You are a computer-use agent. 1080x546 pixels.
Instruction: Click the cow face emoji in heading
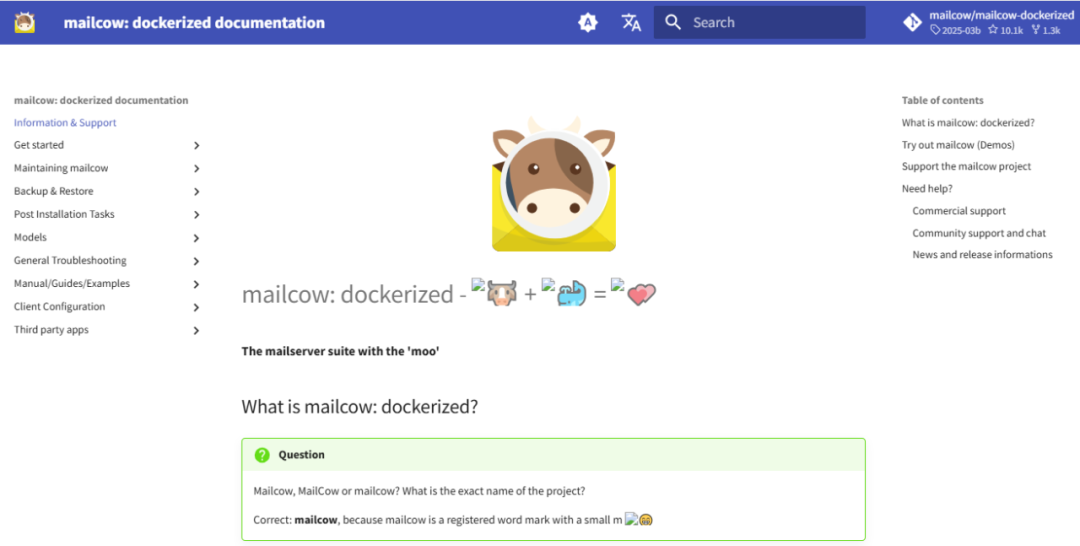pos(500,295)
